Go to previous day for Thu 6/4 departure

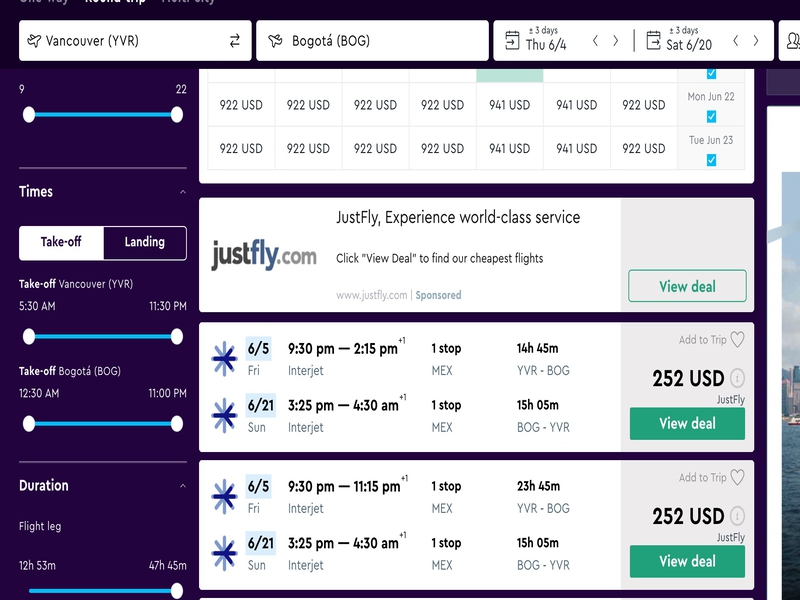595,41
